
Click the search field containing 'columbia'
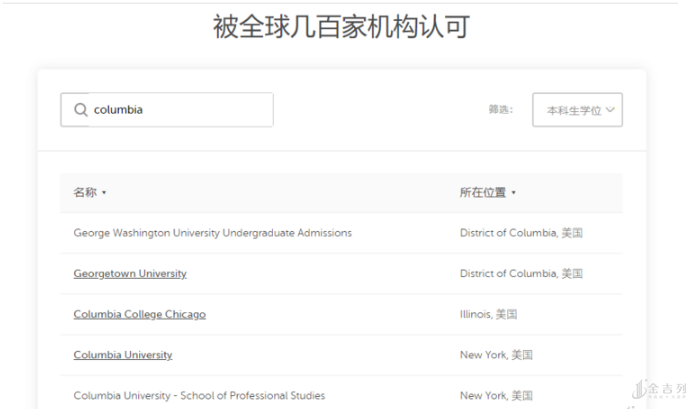click(175, 110)
